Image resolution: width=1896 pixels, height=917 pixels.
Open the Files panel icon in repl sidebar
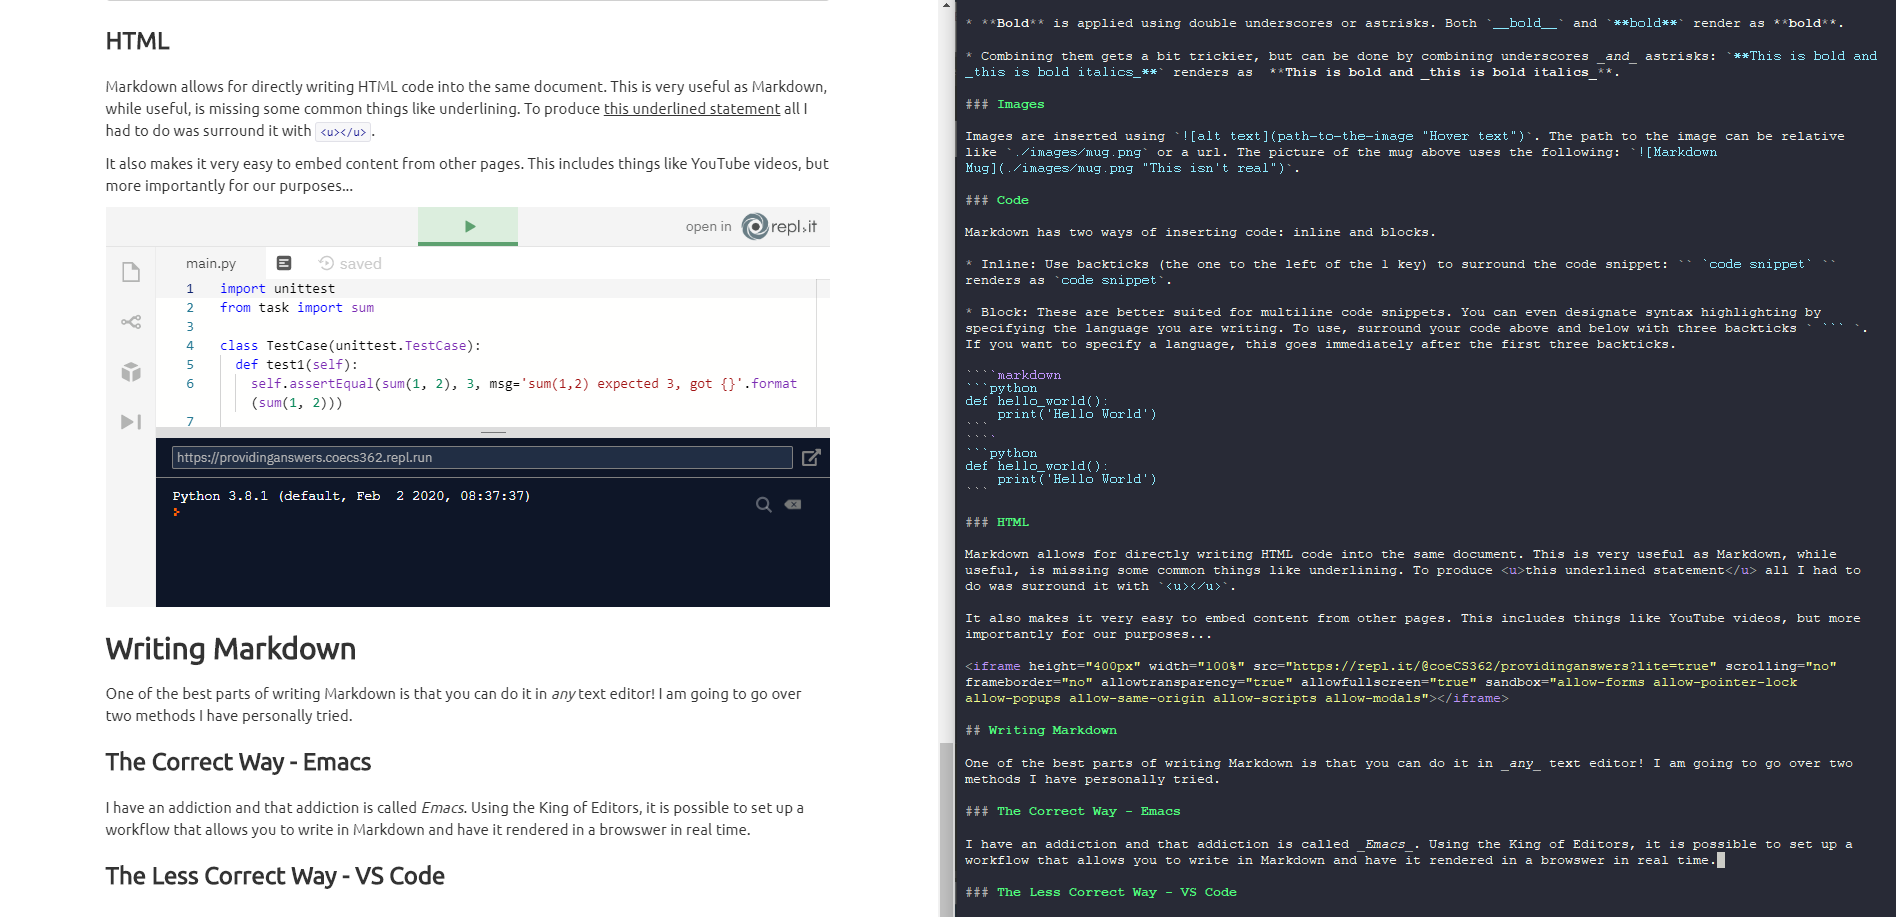[x=131, y=272]
